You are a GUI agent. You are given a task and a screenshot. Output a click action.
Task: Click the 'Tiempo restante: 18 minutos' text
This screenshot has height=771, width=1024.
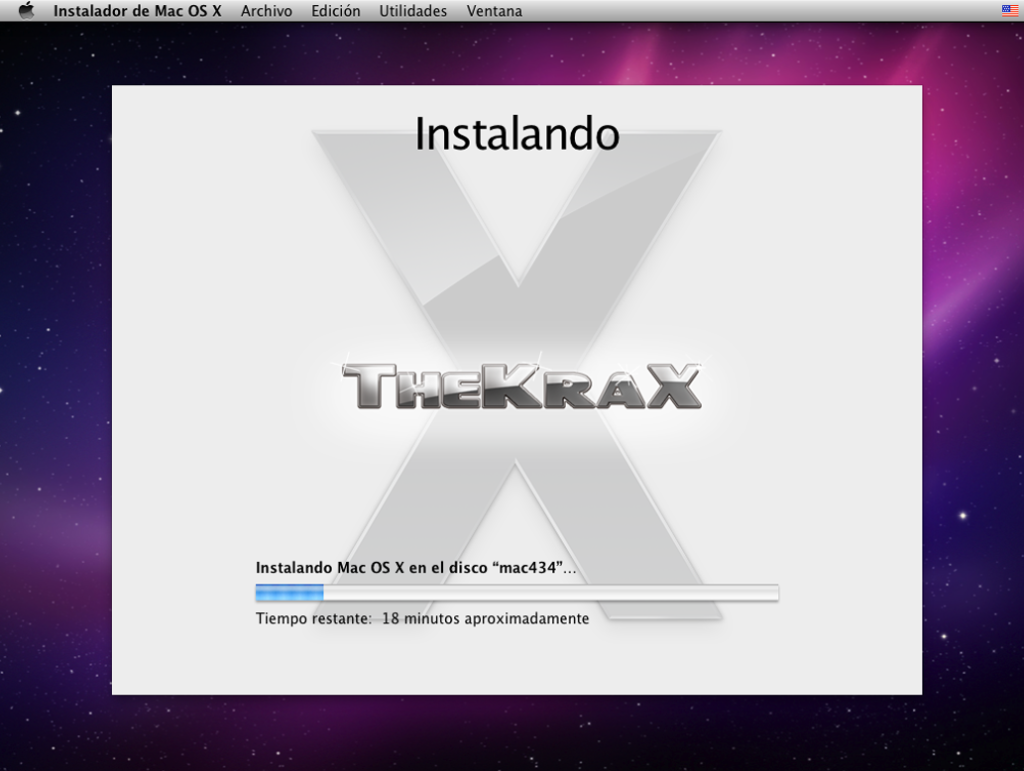coord(422,618)
